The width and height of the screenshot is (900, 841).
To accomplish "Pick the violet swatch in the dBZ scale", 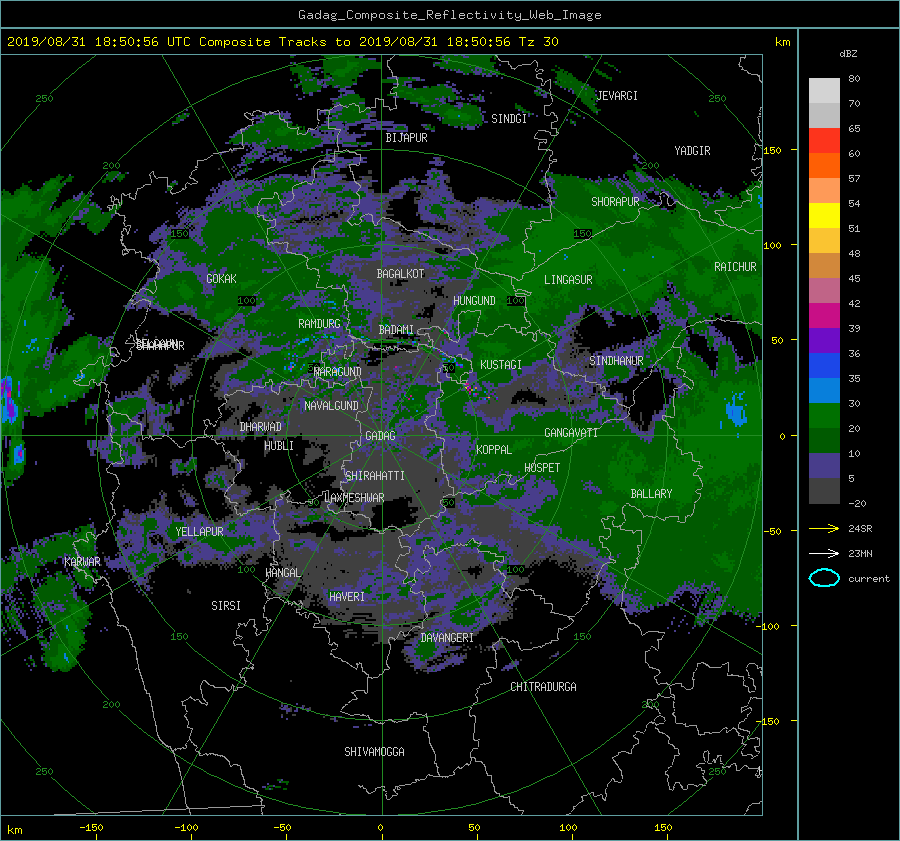I will click(824, 340).
